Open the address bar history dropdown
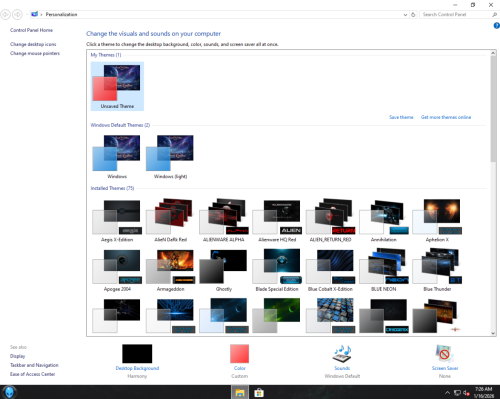The height and width of the screenshot is (399, 500). click(x=405, y=15)
